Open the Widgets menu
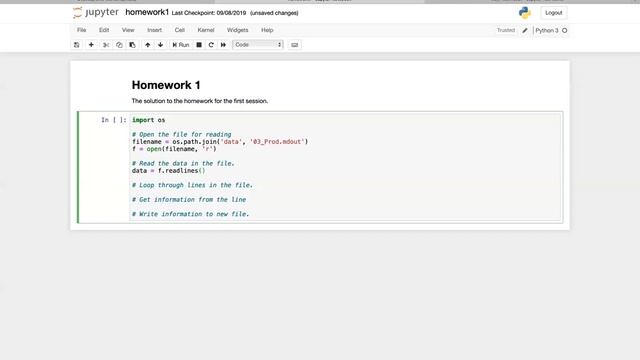 point(237,30)
